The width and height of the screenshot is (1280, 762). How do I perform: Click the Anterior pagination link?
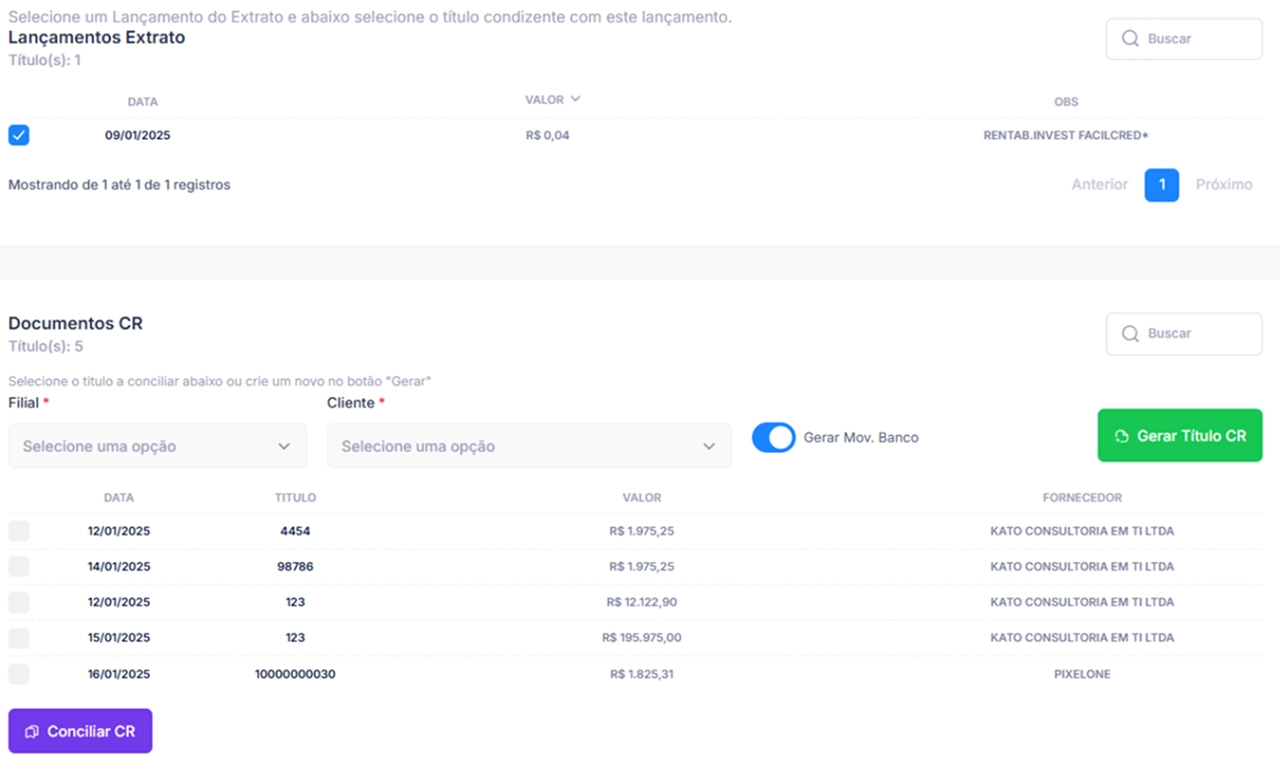pyautogui.click(x=1099, y=185)
